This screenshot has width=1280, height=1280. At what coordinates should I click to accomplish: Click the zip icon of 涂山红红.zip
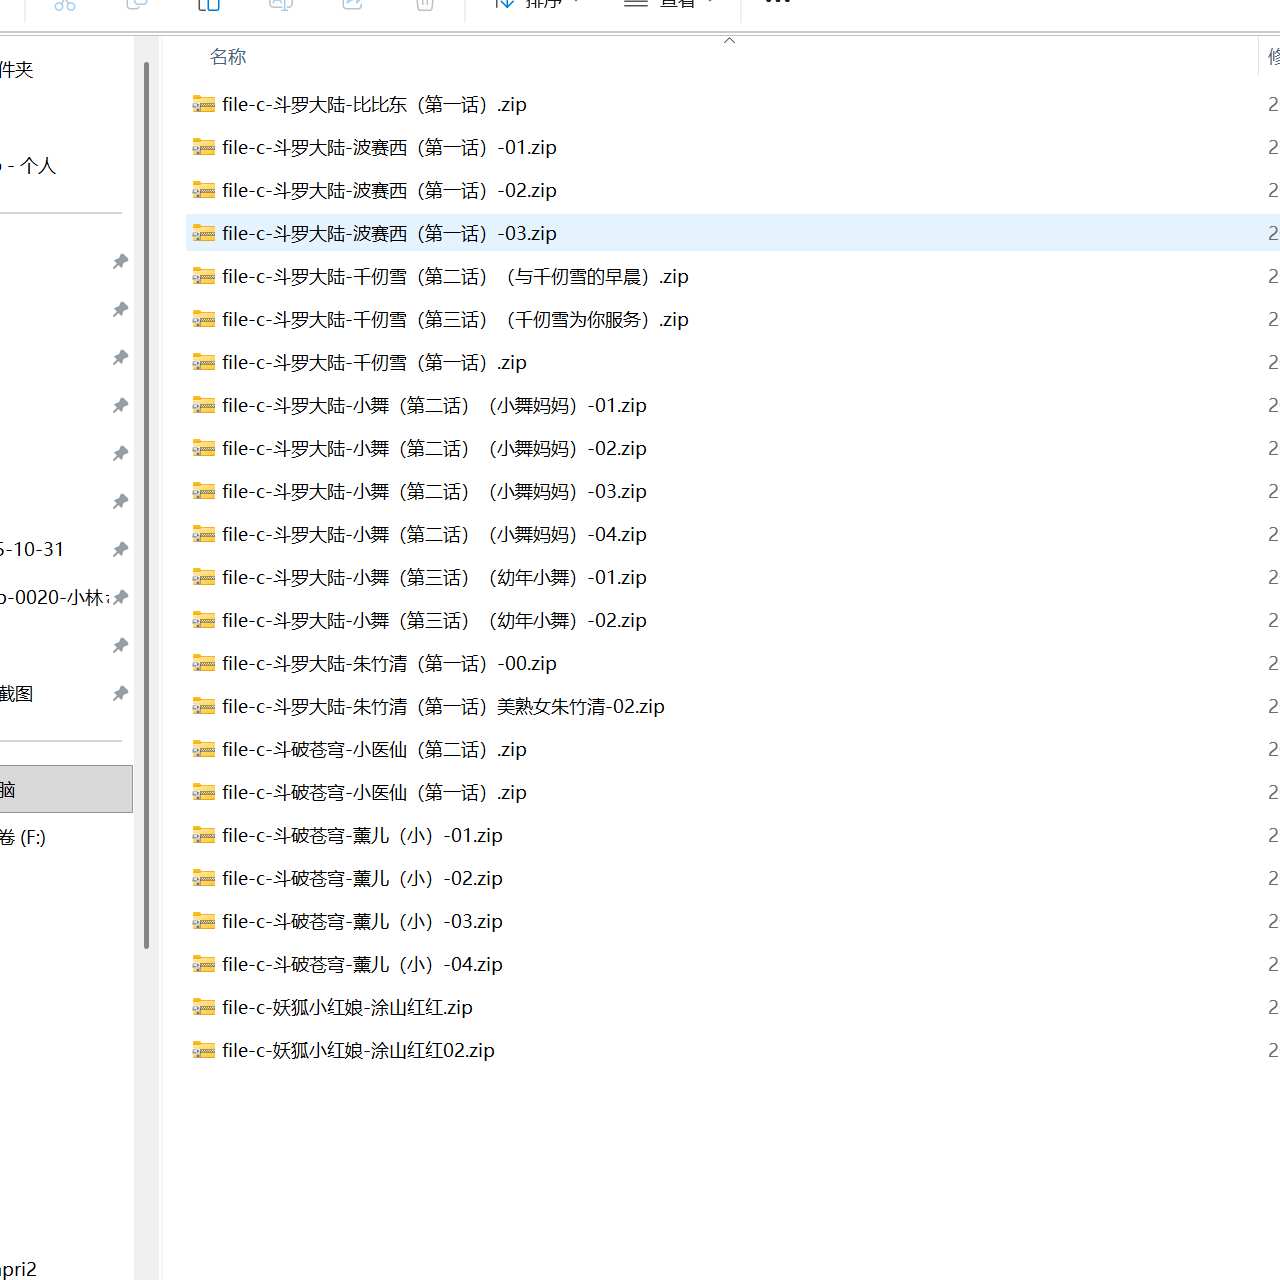pyautogui.click(x=204, y=1007)
